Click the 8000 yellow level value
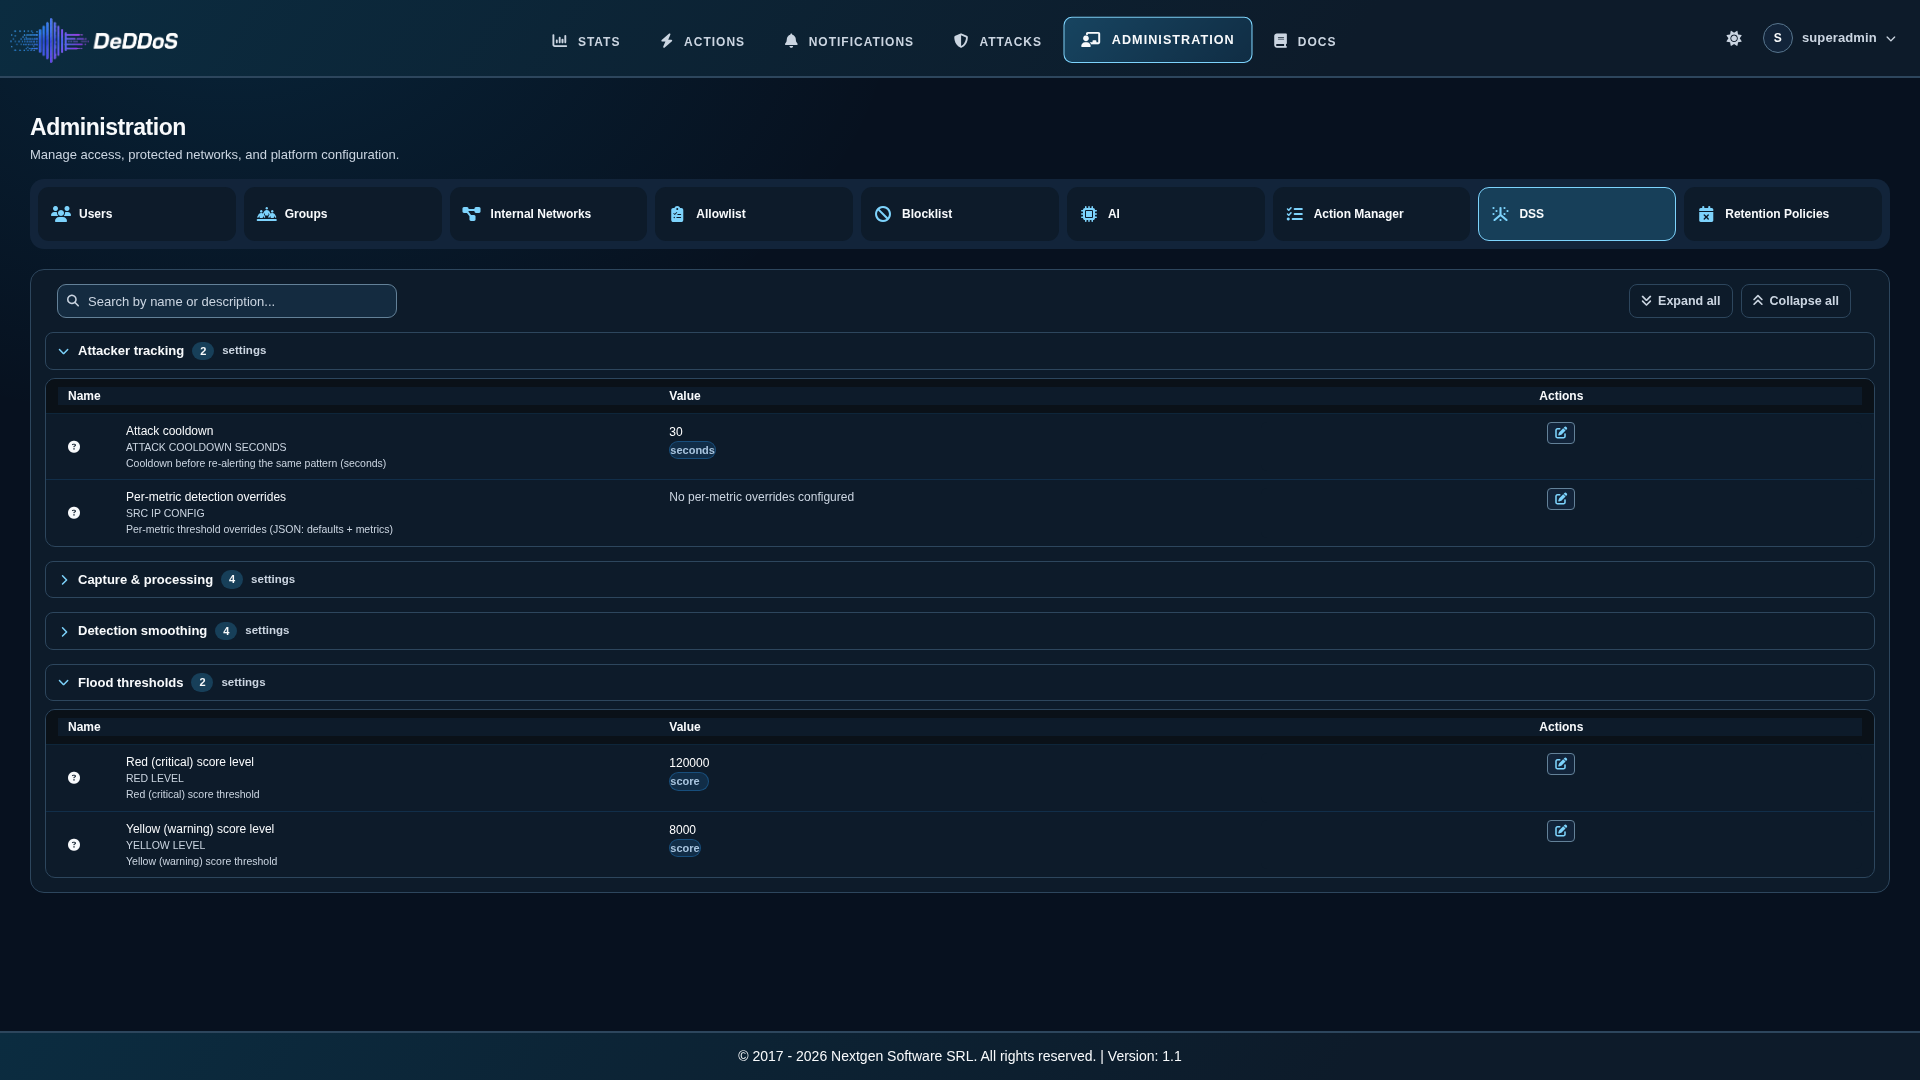Image resolution: width=1920 pixels, height=1080 pixels. (682, 830)
